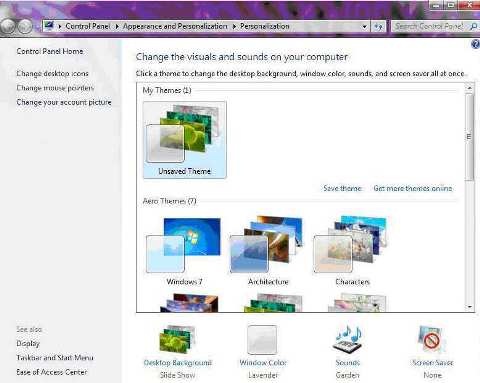Open Get more themes online link
The width and height of the screenshot is (480, 383).
point(413,188)
